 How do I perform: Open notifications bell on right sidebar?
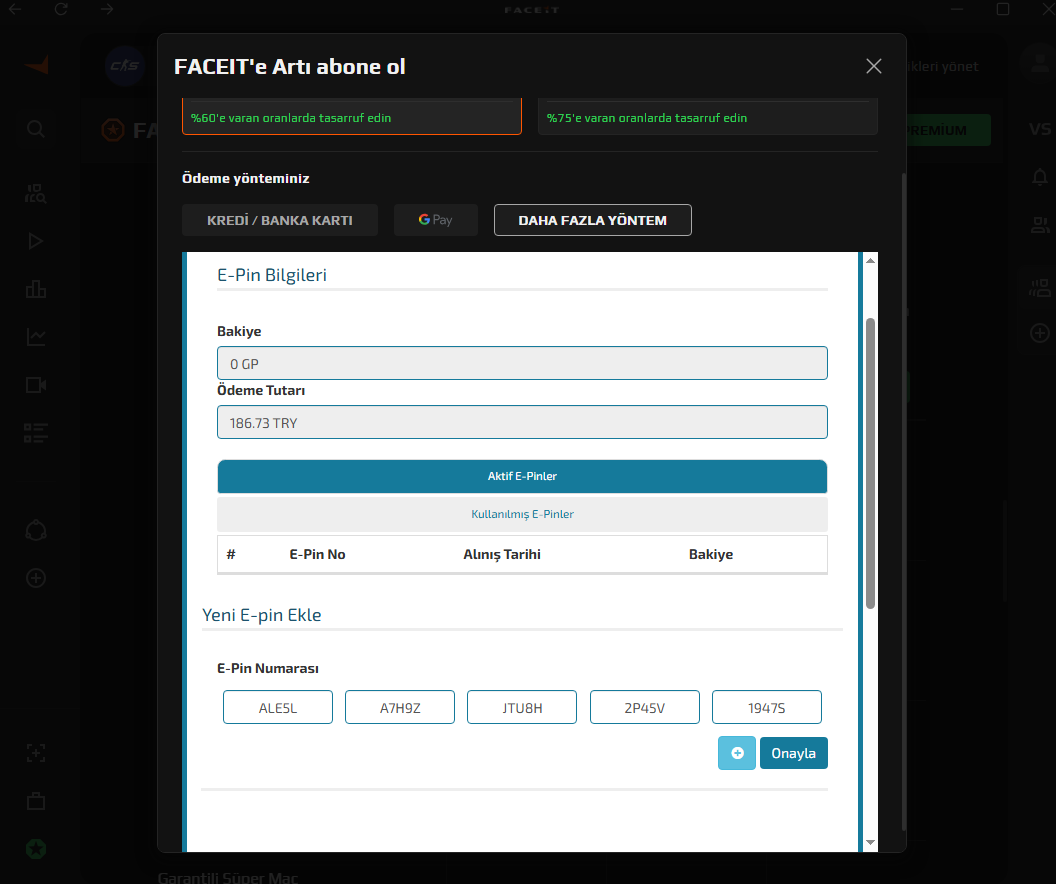pyautogui.click(x=1040, y=176)
